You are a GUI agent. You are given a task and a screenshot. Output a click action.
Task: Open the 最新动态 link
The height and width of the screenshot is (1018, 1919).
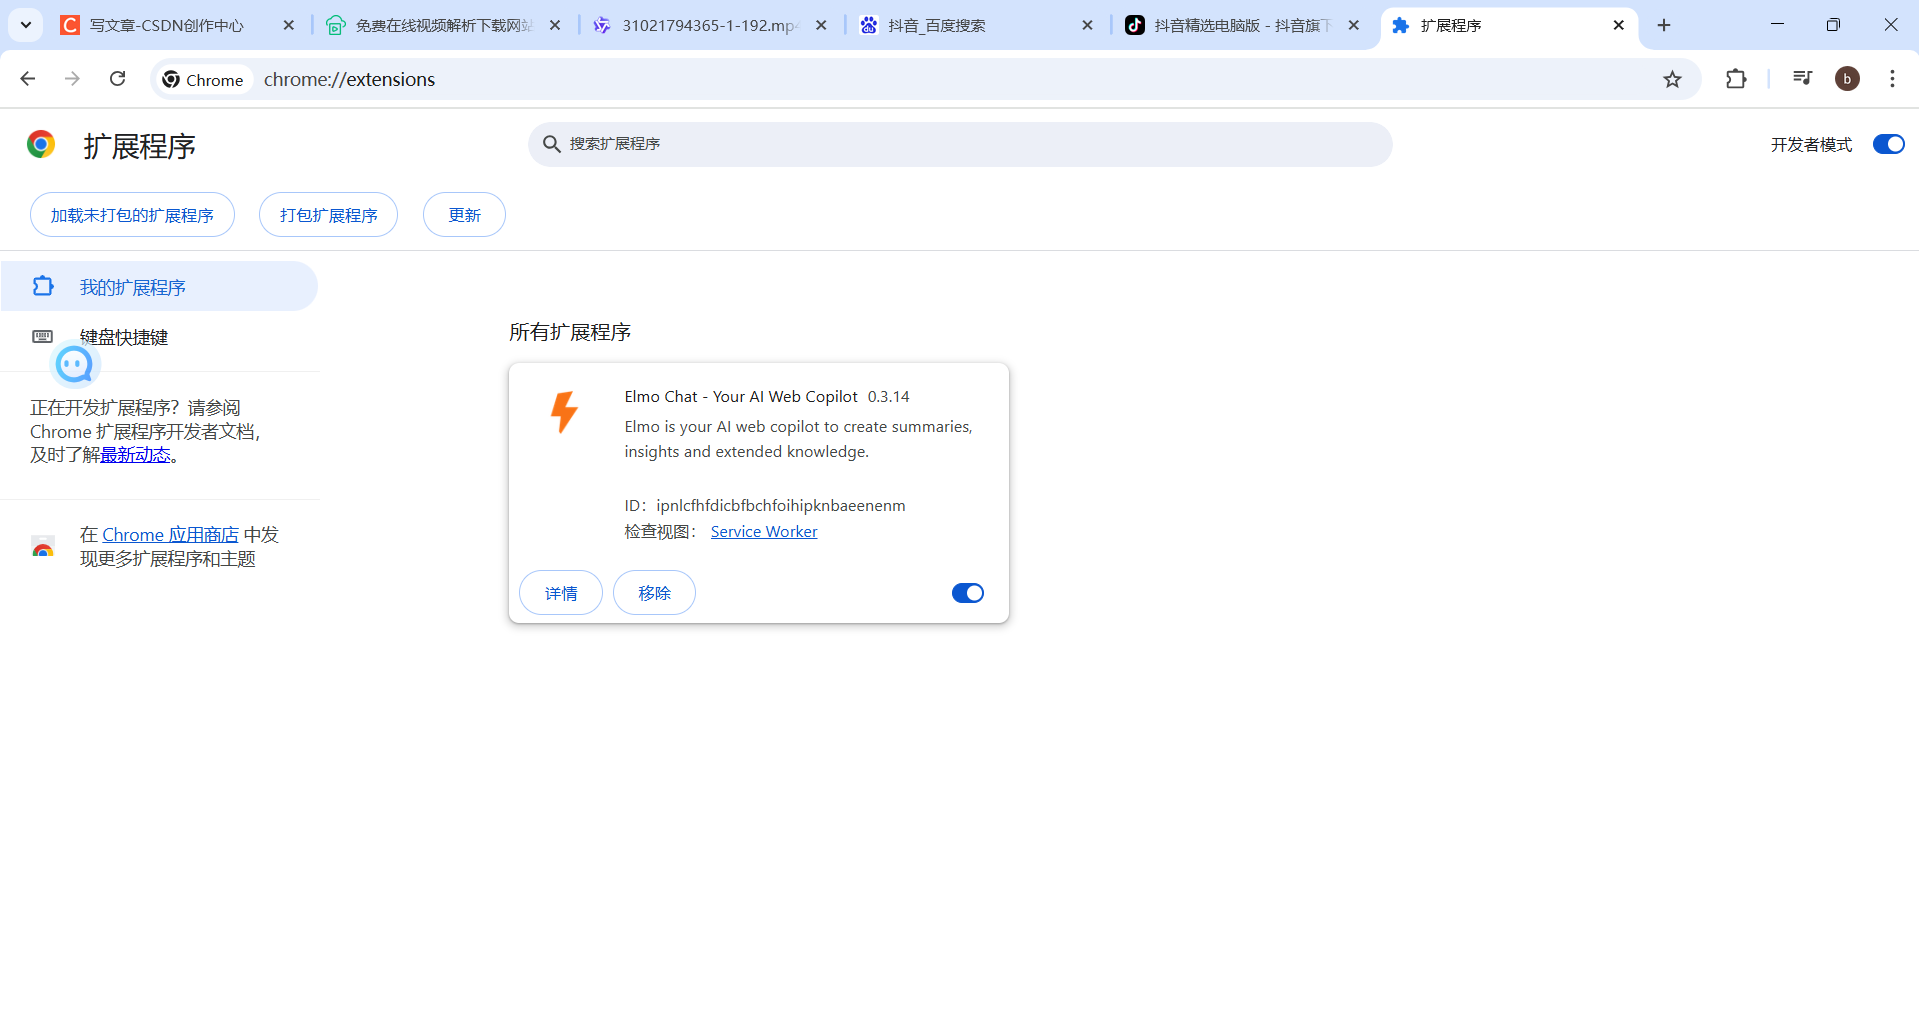click(x=135, y=455)
